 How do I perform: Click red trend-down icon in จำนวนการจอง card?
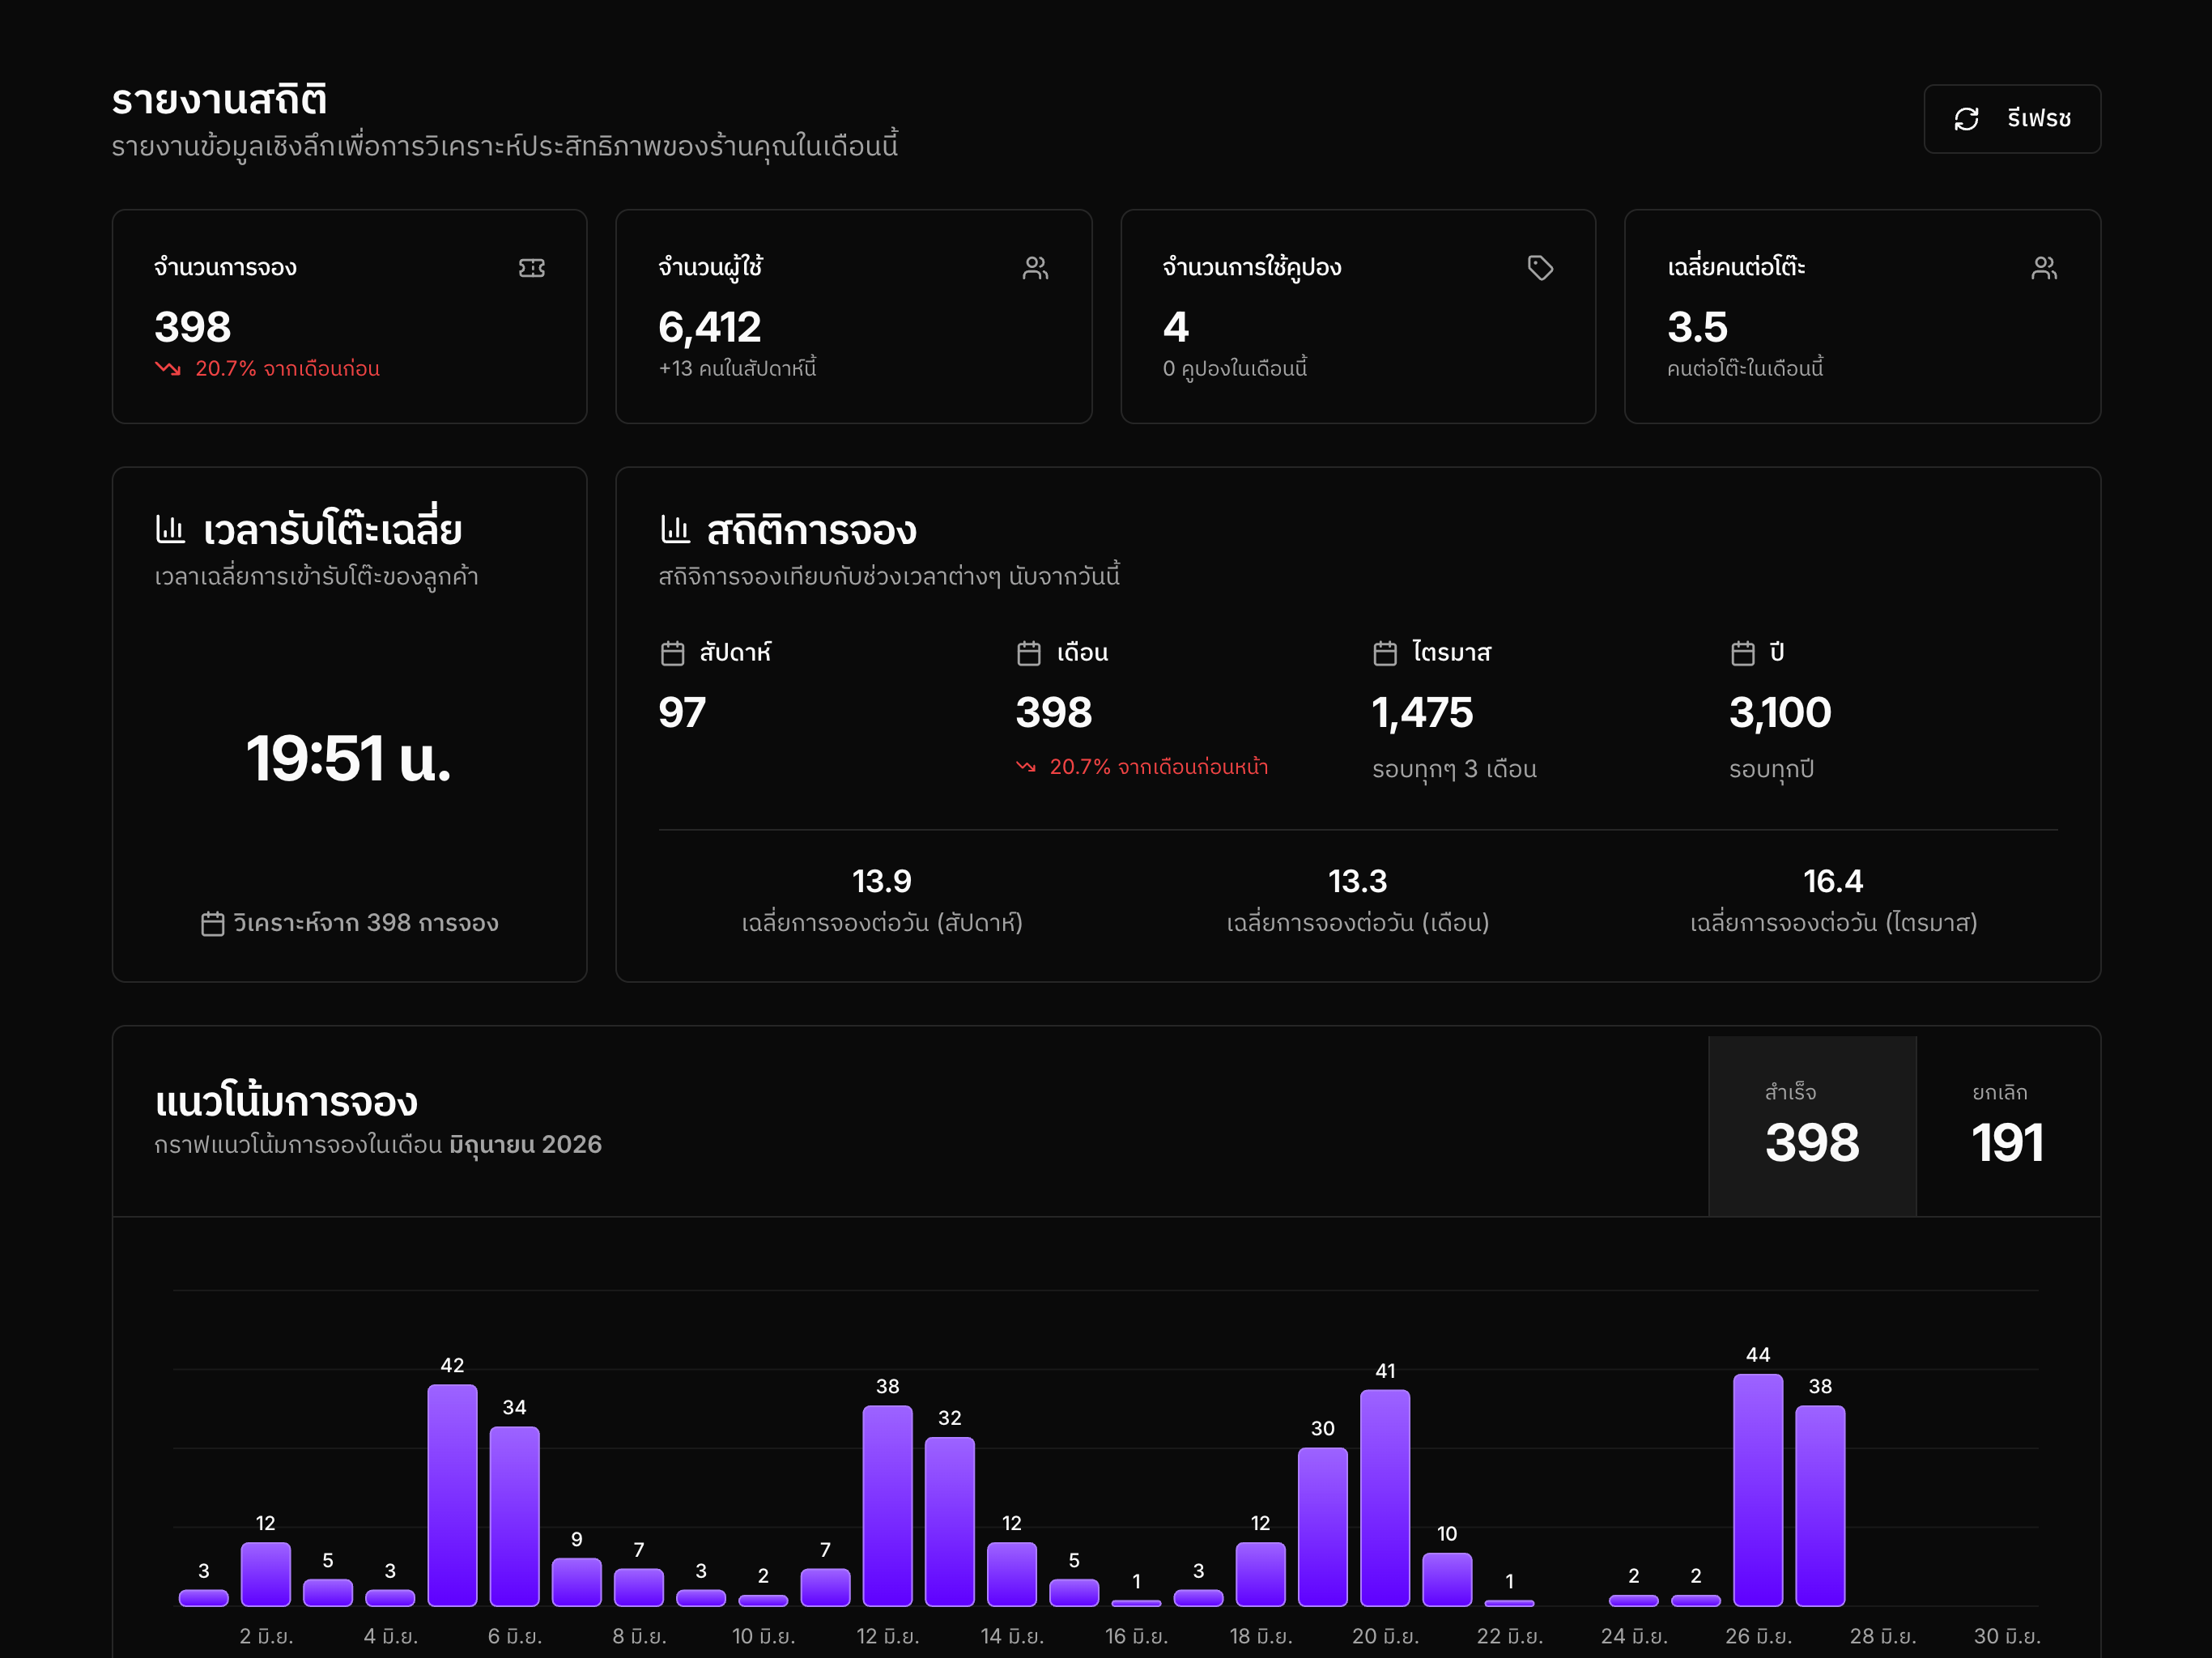point(168,368)
